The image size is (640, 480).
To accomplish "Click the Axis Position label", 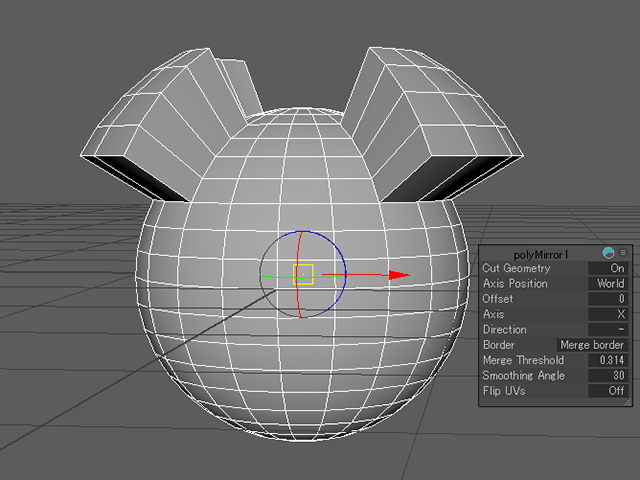I will 515,283.
